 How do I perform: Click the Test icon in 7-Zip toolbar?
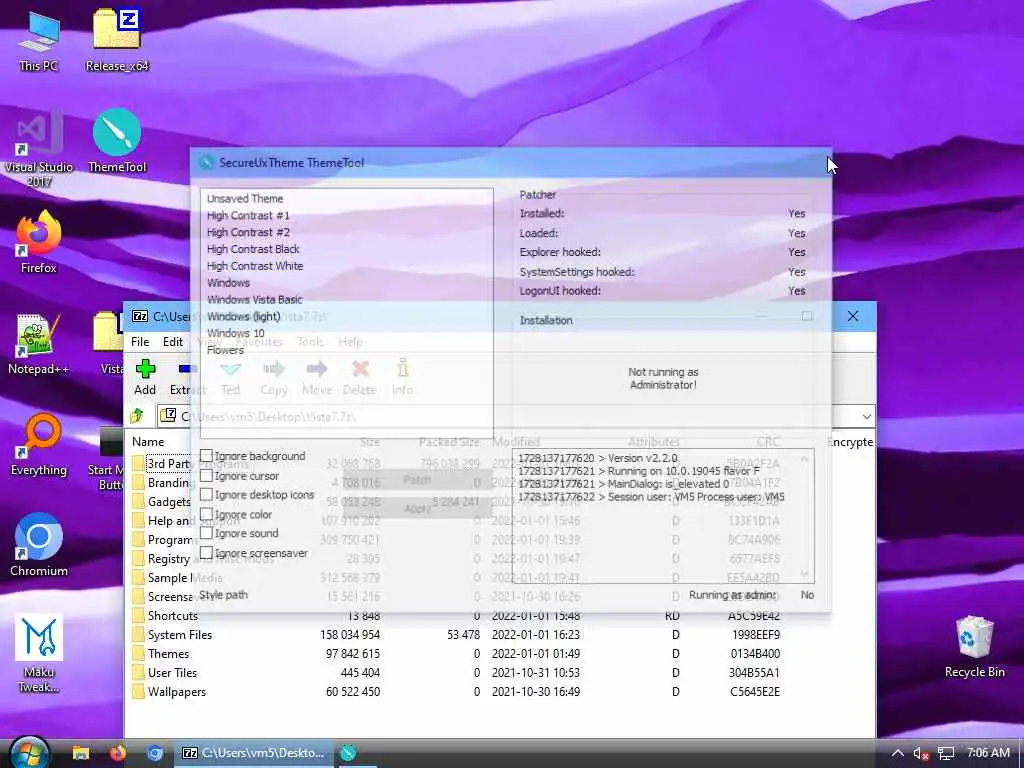click(x=231, y=377)
